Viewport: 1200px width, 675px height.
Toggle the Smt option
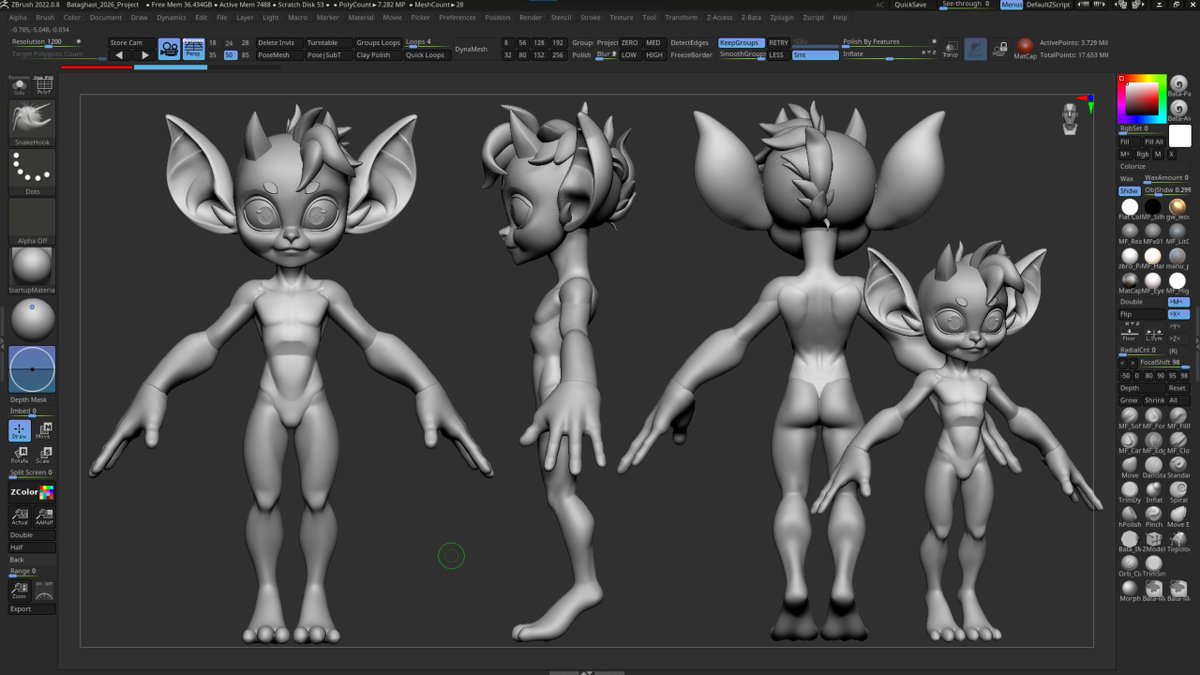point(815,55)
